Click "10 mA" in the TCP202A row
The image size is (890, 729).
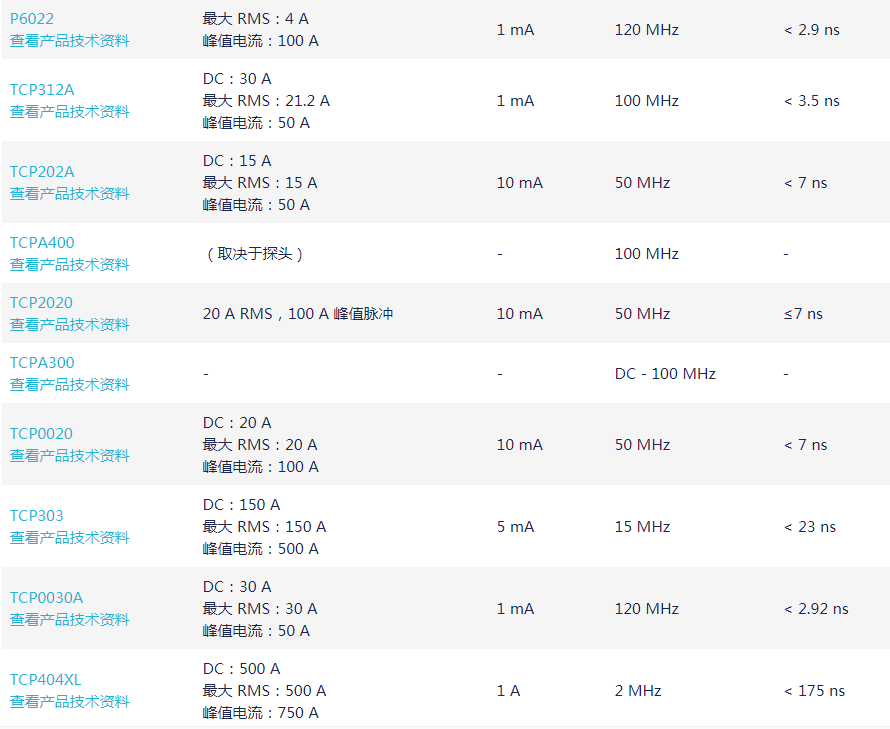pos(520,183)
